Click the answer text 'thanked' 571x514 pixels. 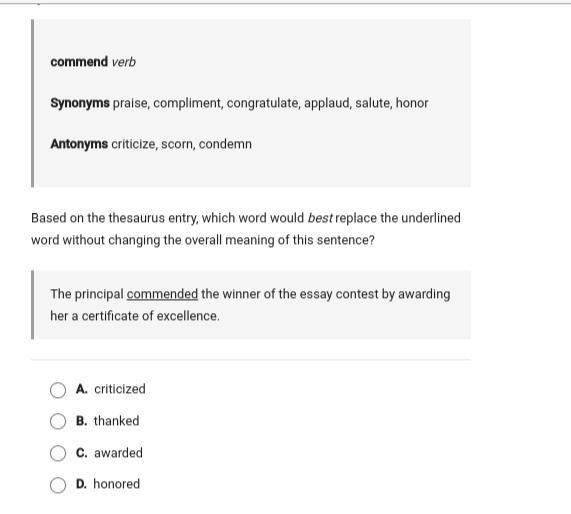[x=117, y=421]
